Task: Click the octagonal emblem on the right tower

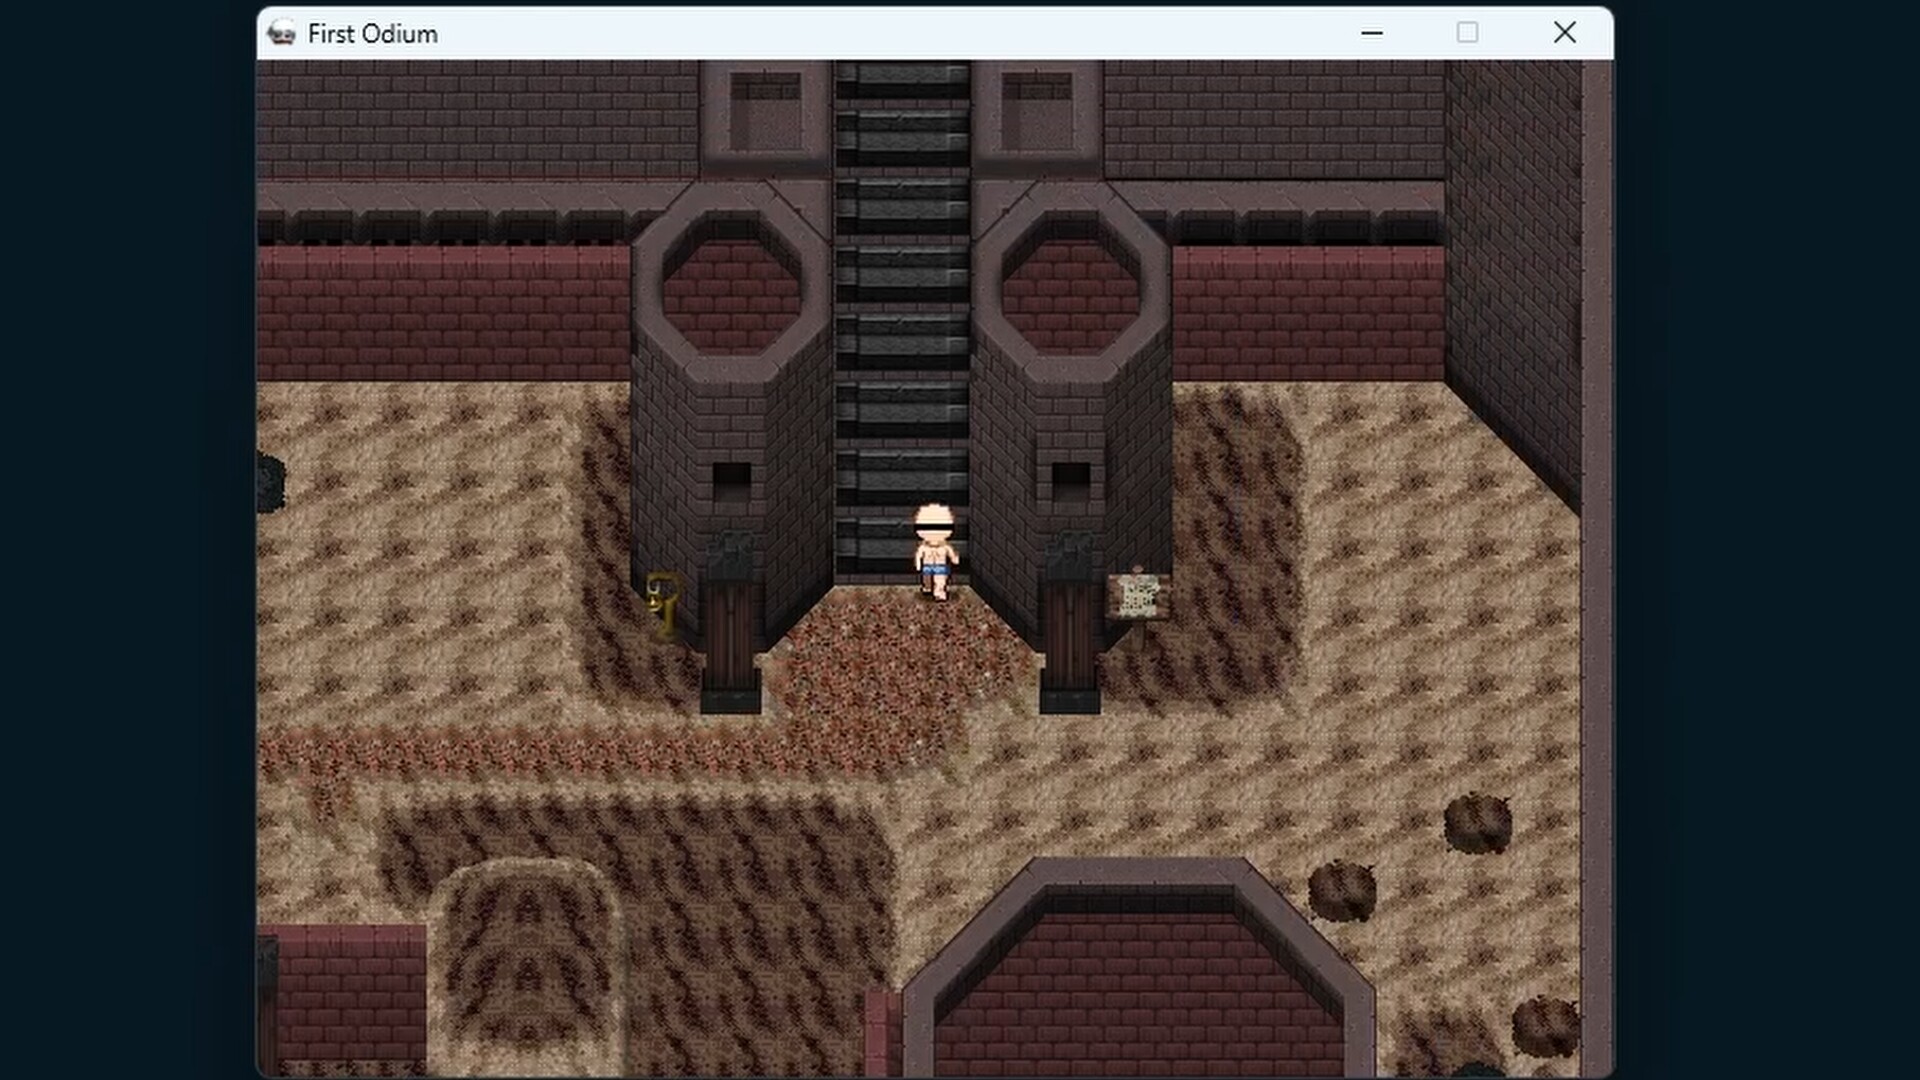Action: click(x=1065, y=290)
